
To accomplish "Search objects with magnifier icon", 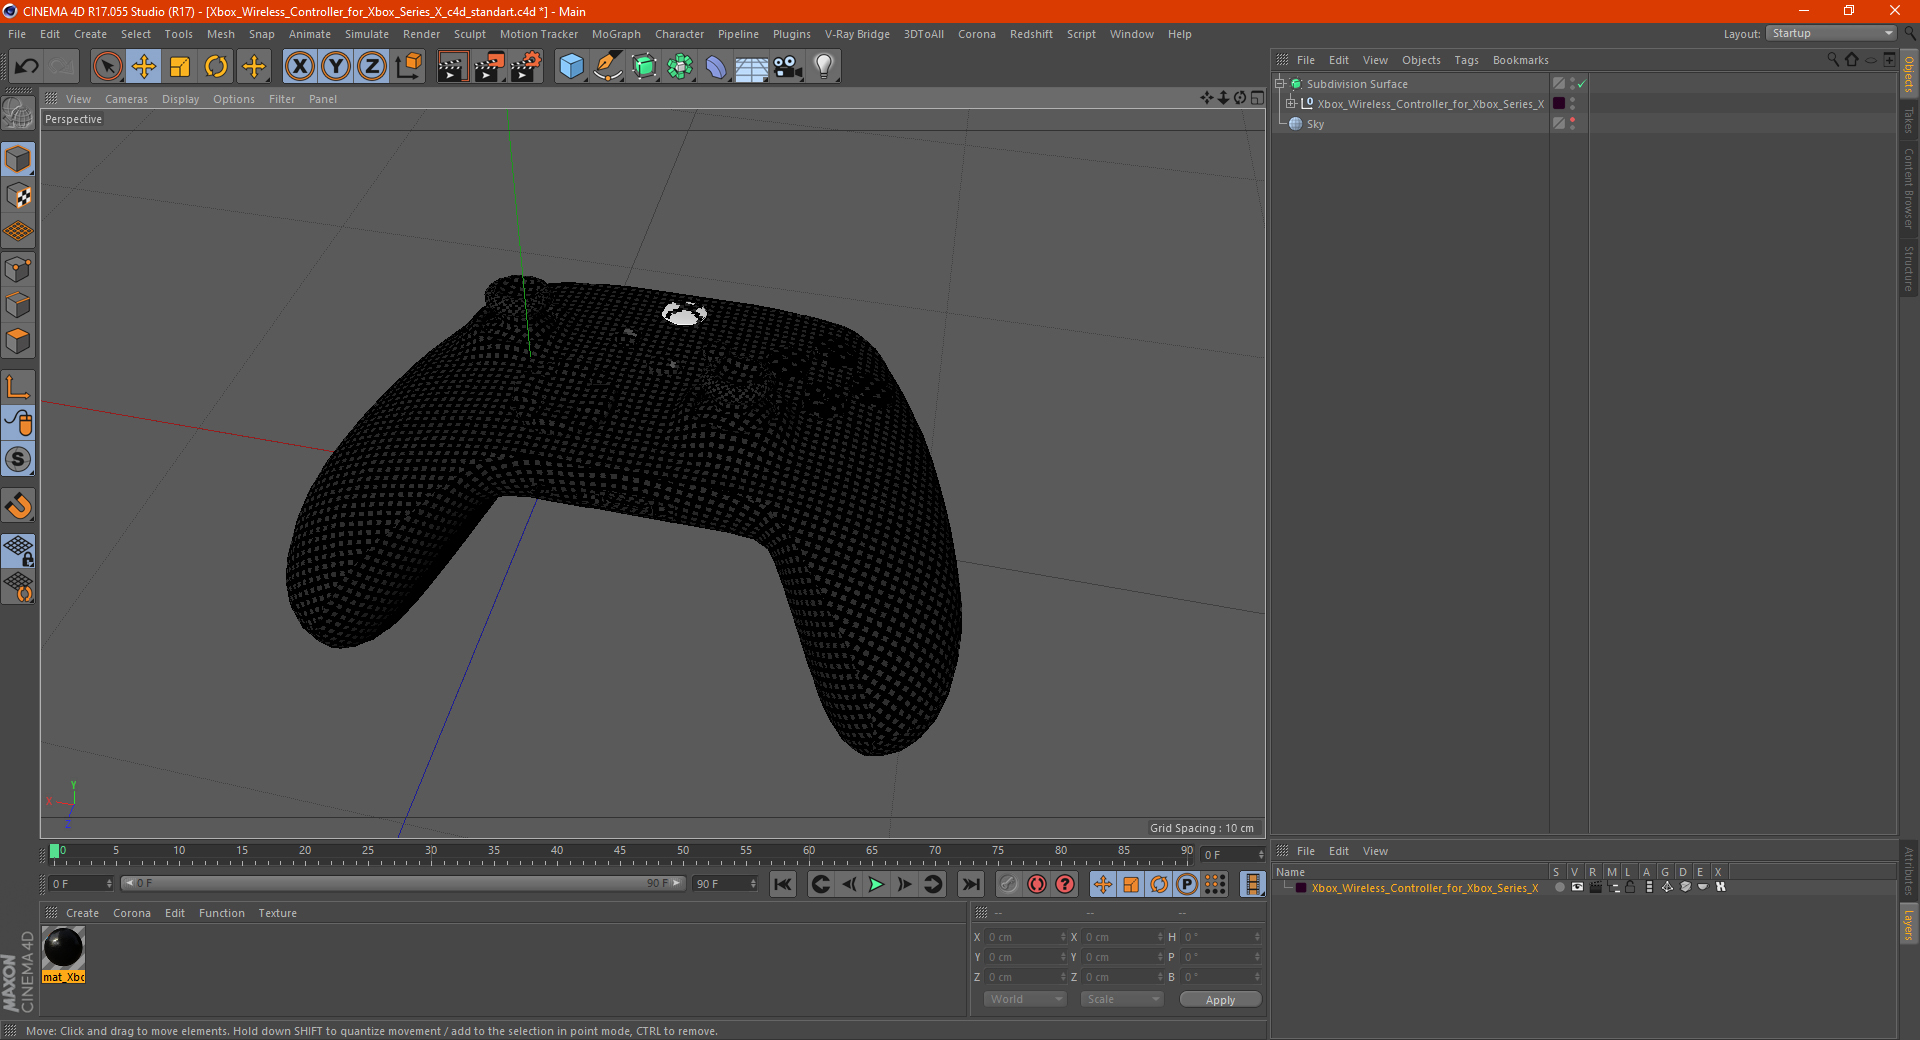I will [x=1833, y=60].
